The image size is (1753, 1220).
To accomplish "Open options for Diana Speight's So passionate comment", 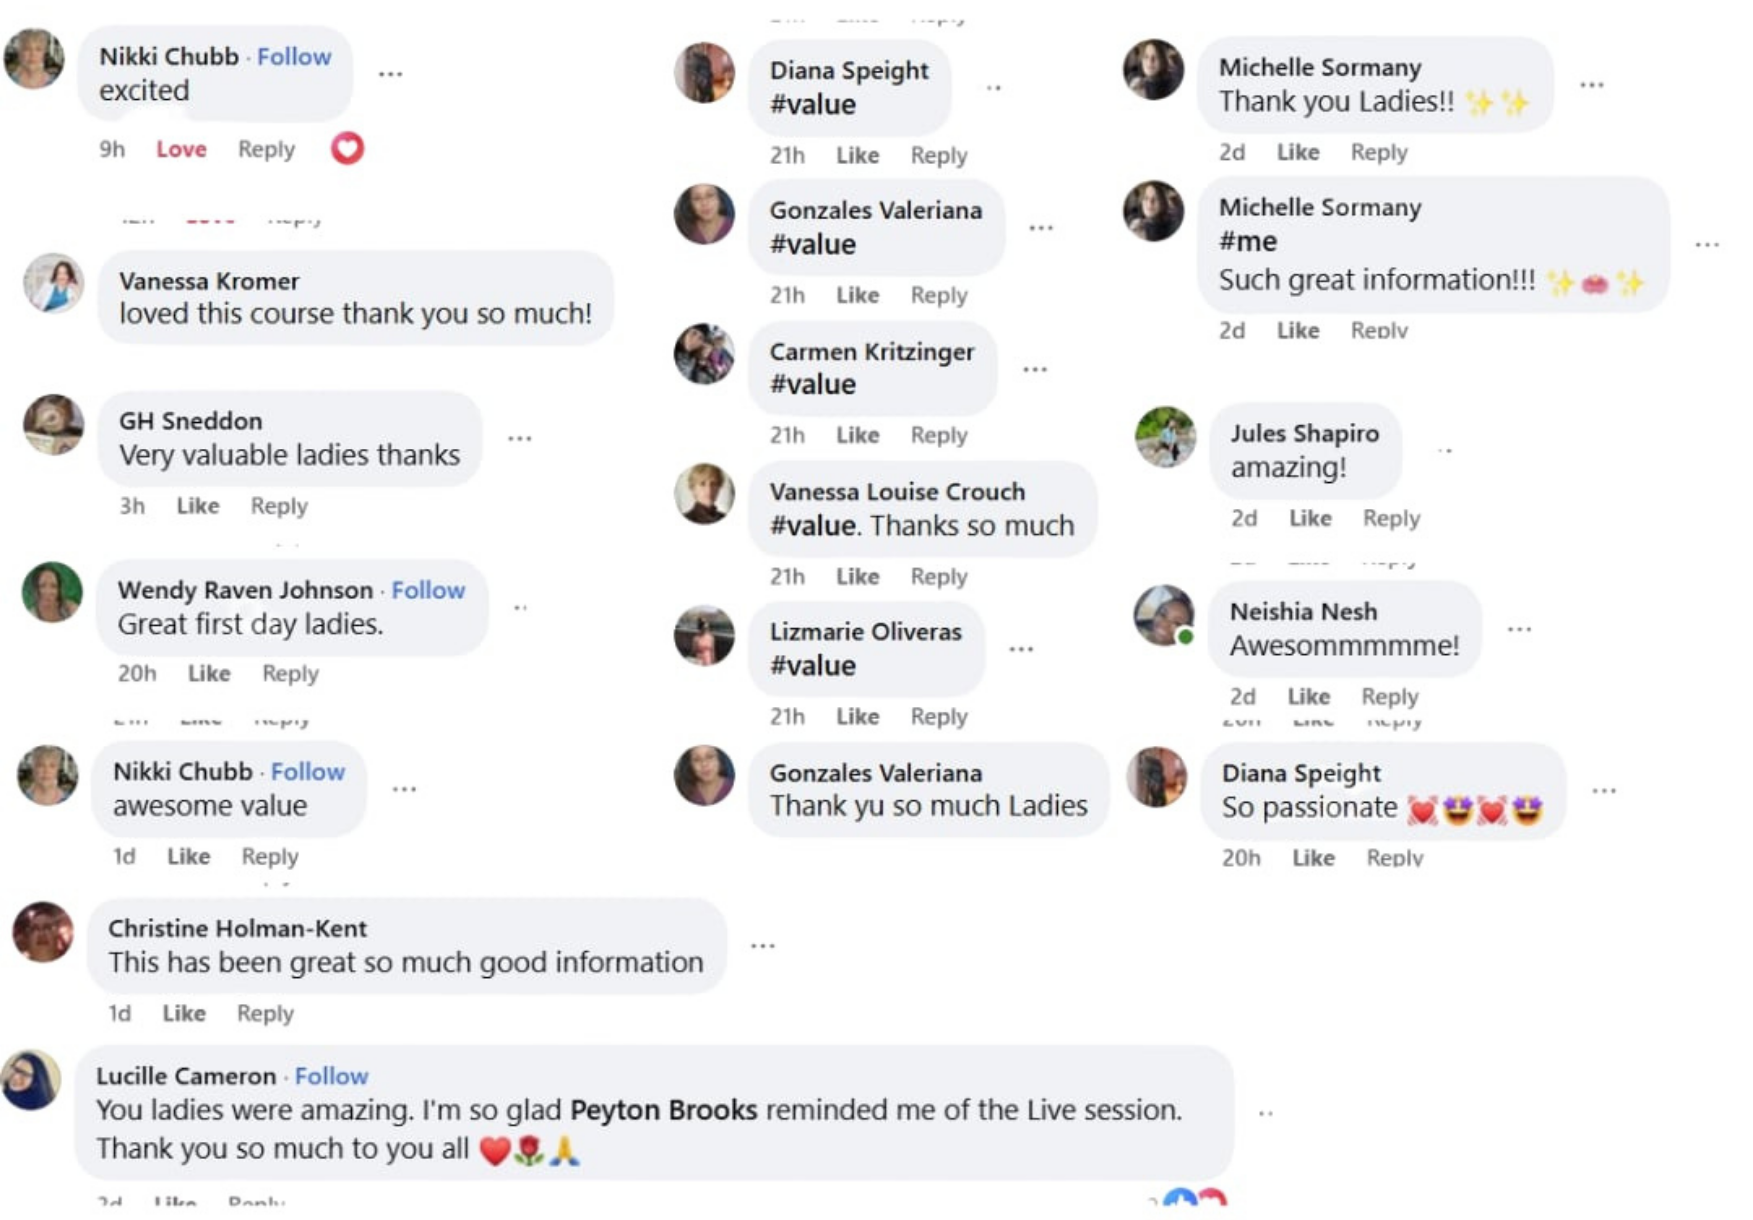I will pyautogui.click(x=1604, y=791).
